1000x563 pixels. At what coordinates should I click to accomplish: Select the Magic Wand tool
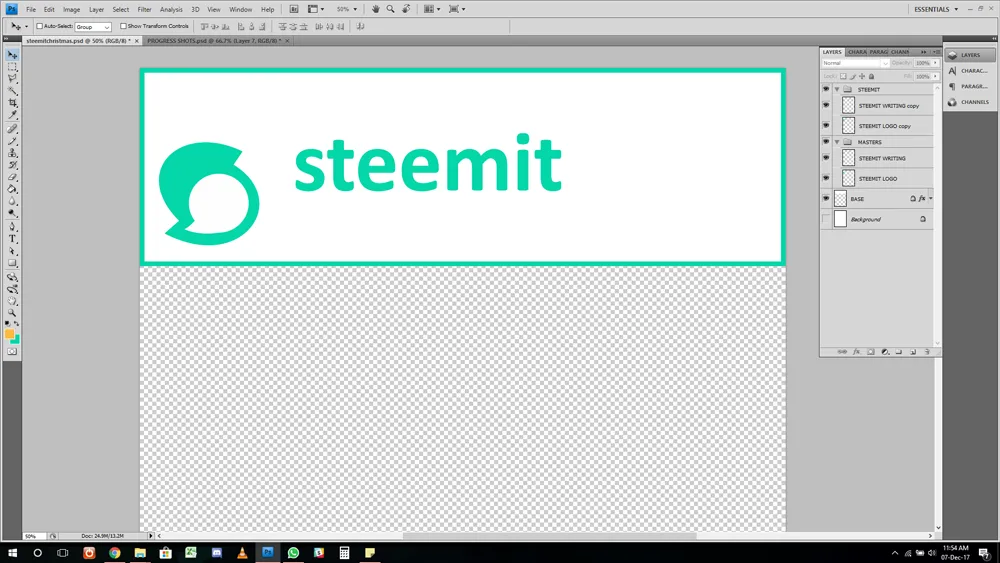coord(12,91)
